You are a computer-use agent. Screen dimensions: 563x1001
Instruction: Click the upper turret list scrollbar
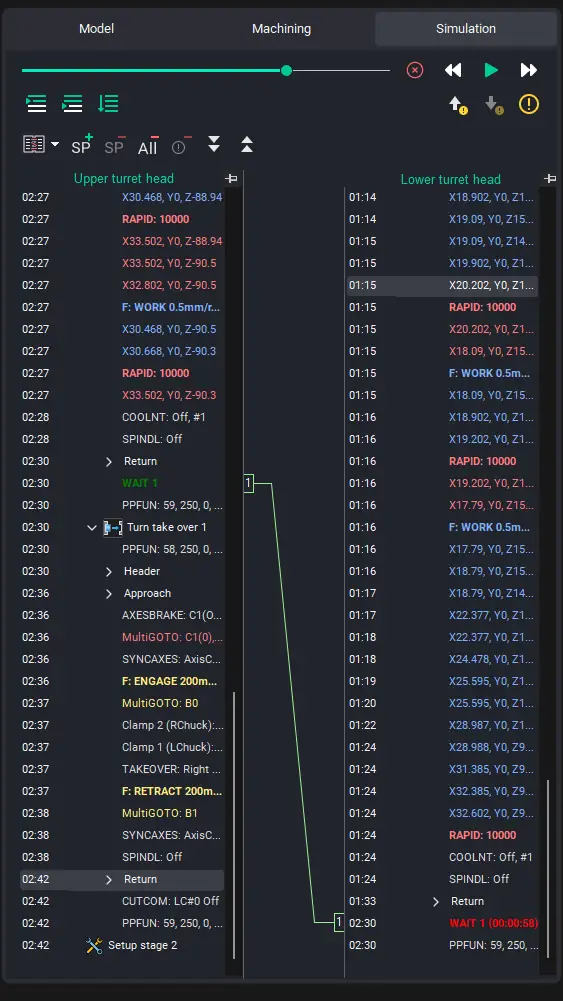(x=234, y=825)
